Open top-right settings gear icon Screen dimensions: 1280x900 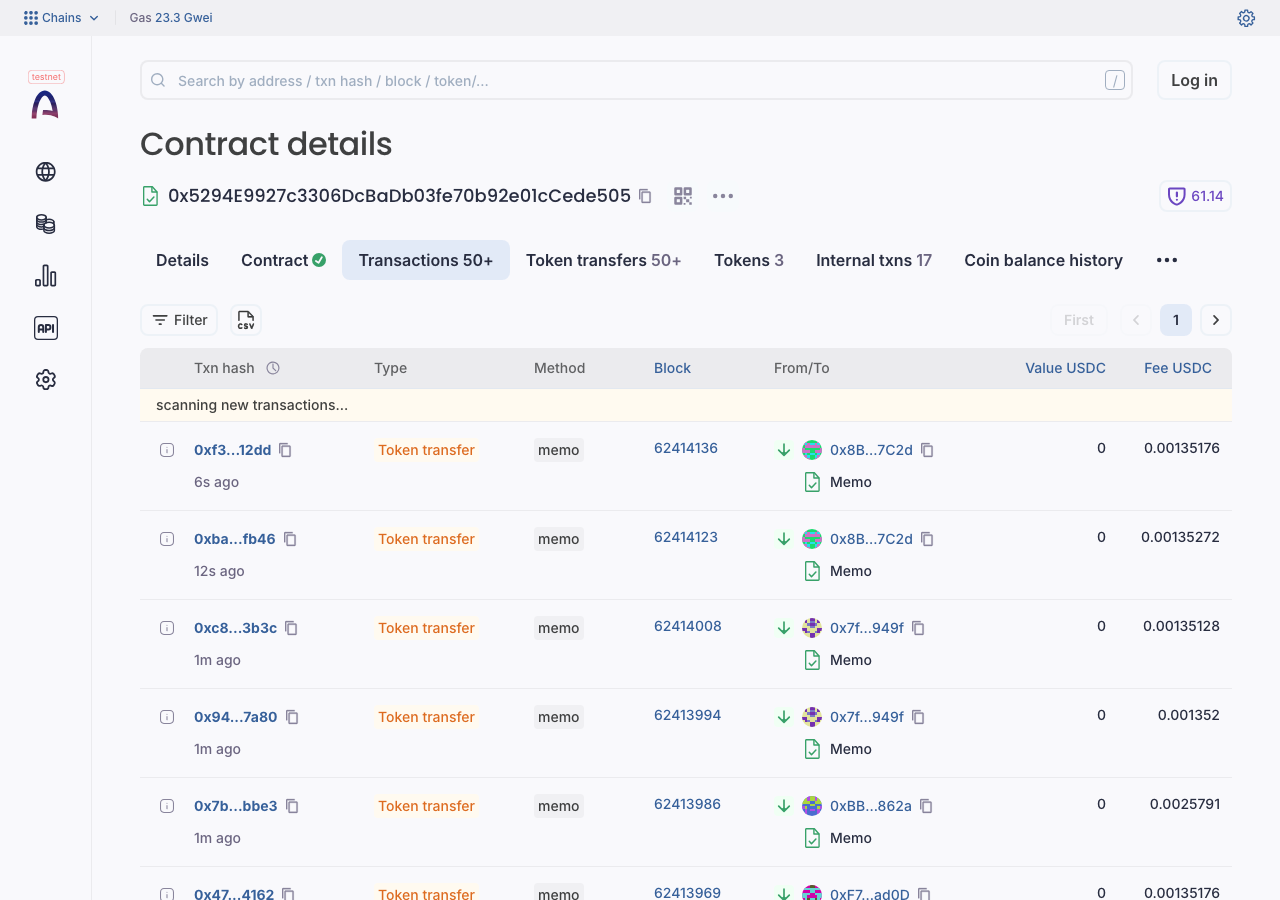pos(1246,18)
